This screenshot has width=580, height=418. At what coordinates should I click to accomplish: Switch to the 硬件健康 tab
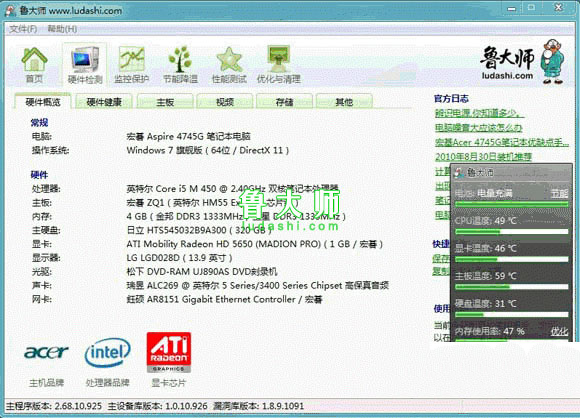(x=104, y=102)
